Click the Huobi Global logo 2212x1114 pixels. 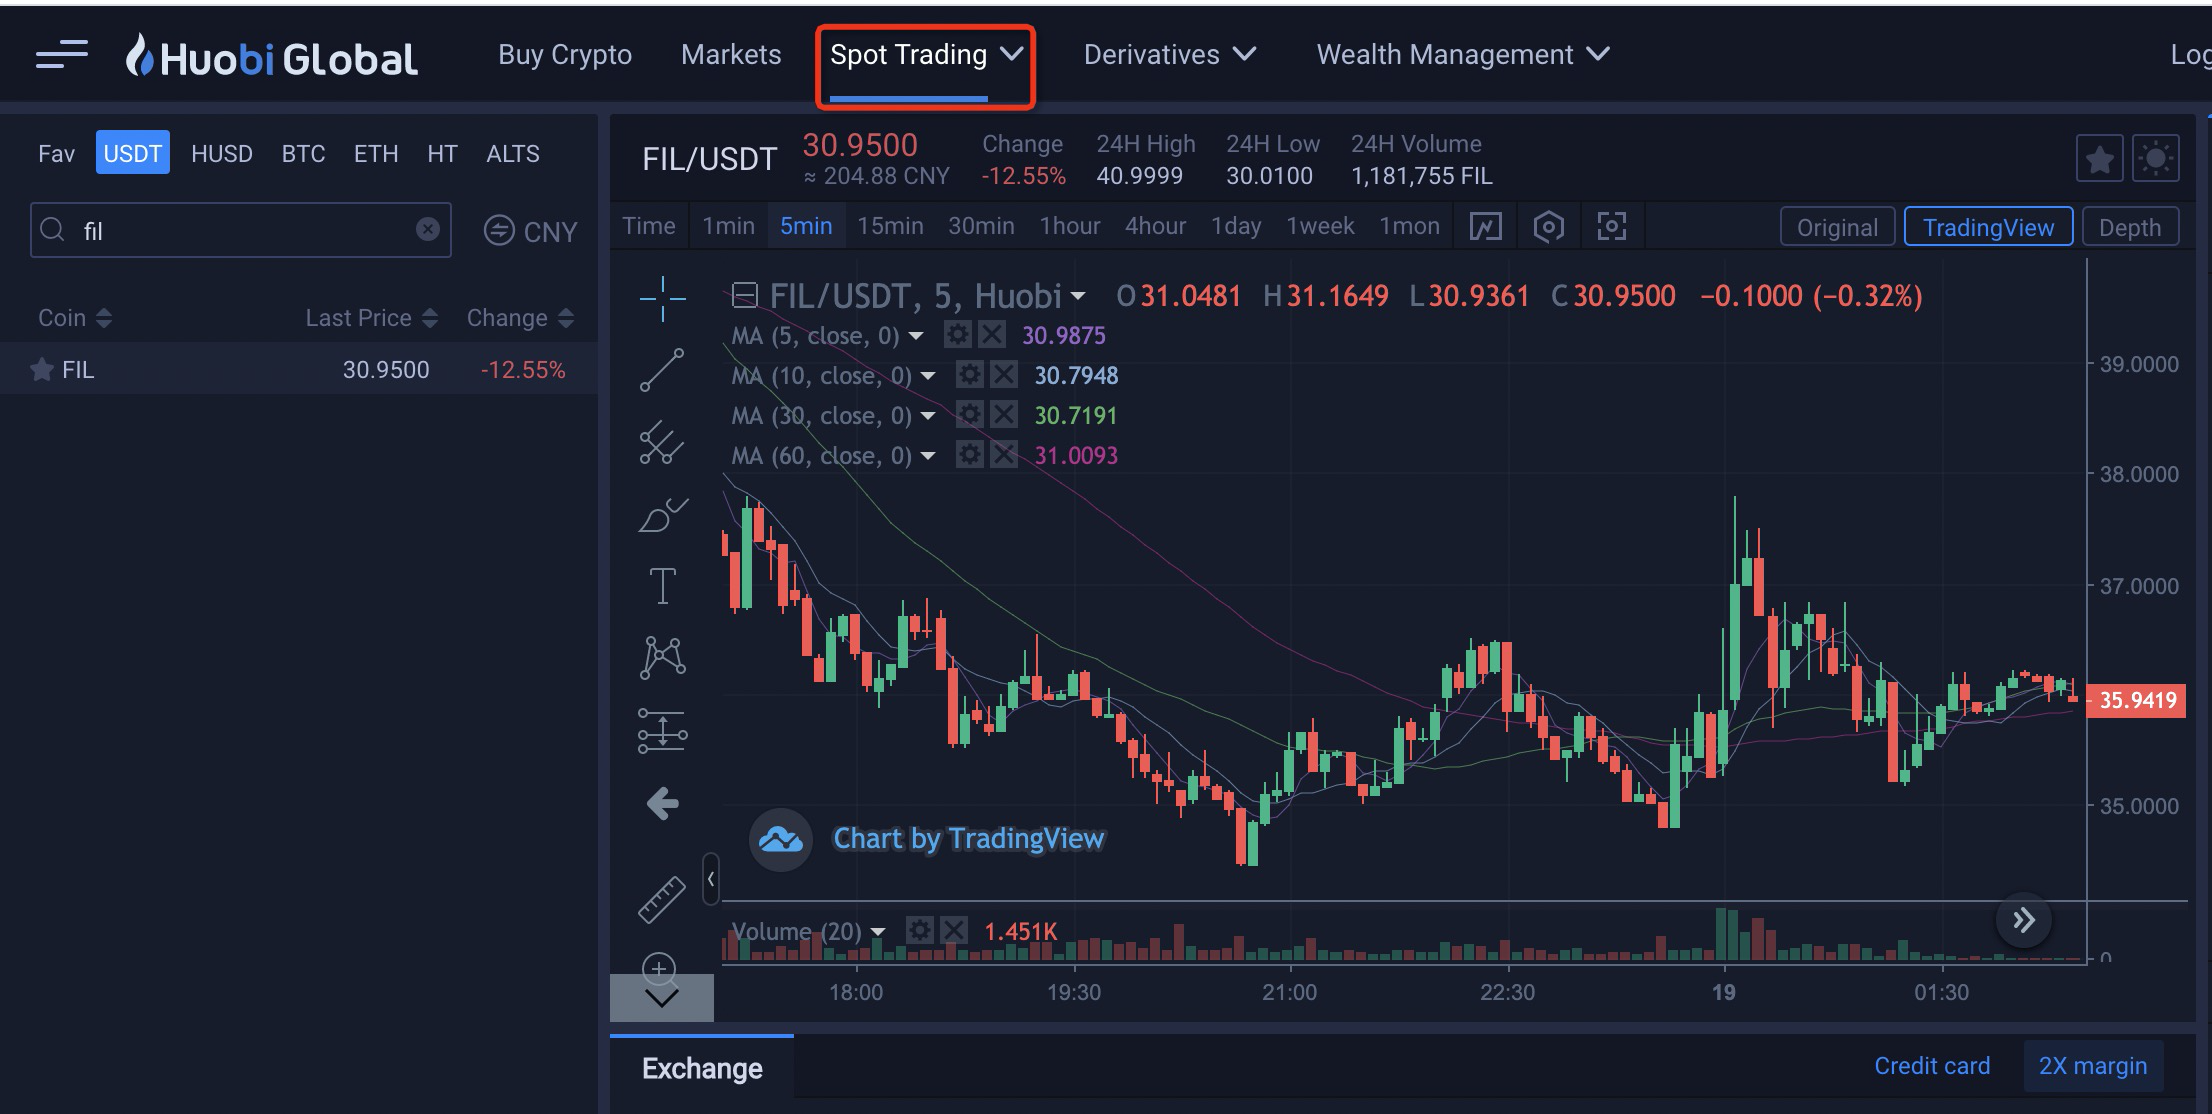[271, 56]
